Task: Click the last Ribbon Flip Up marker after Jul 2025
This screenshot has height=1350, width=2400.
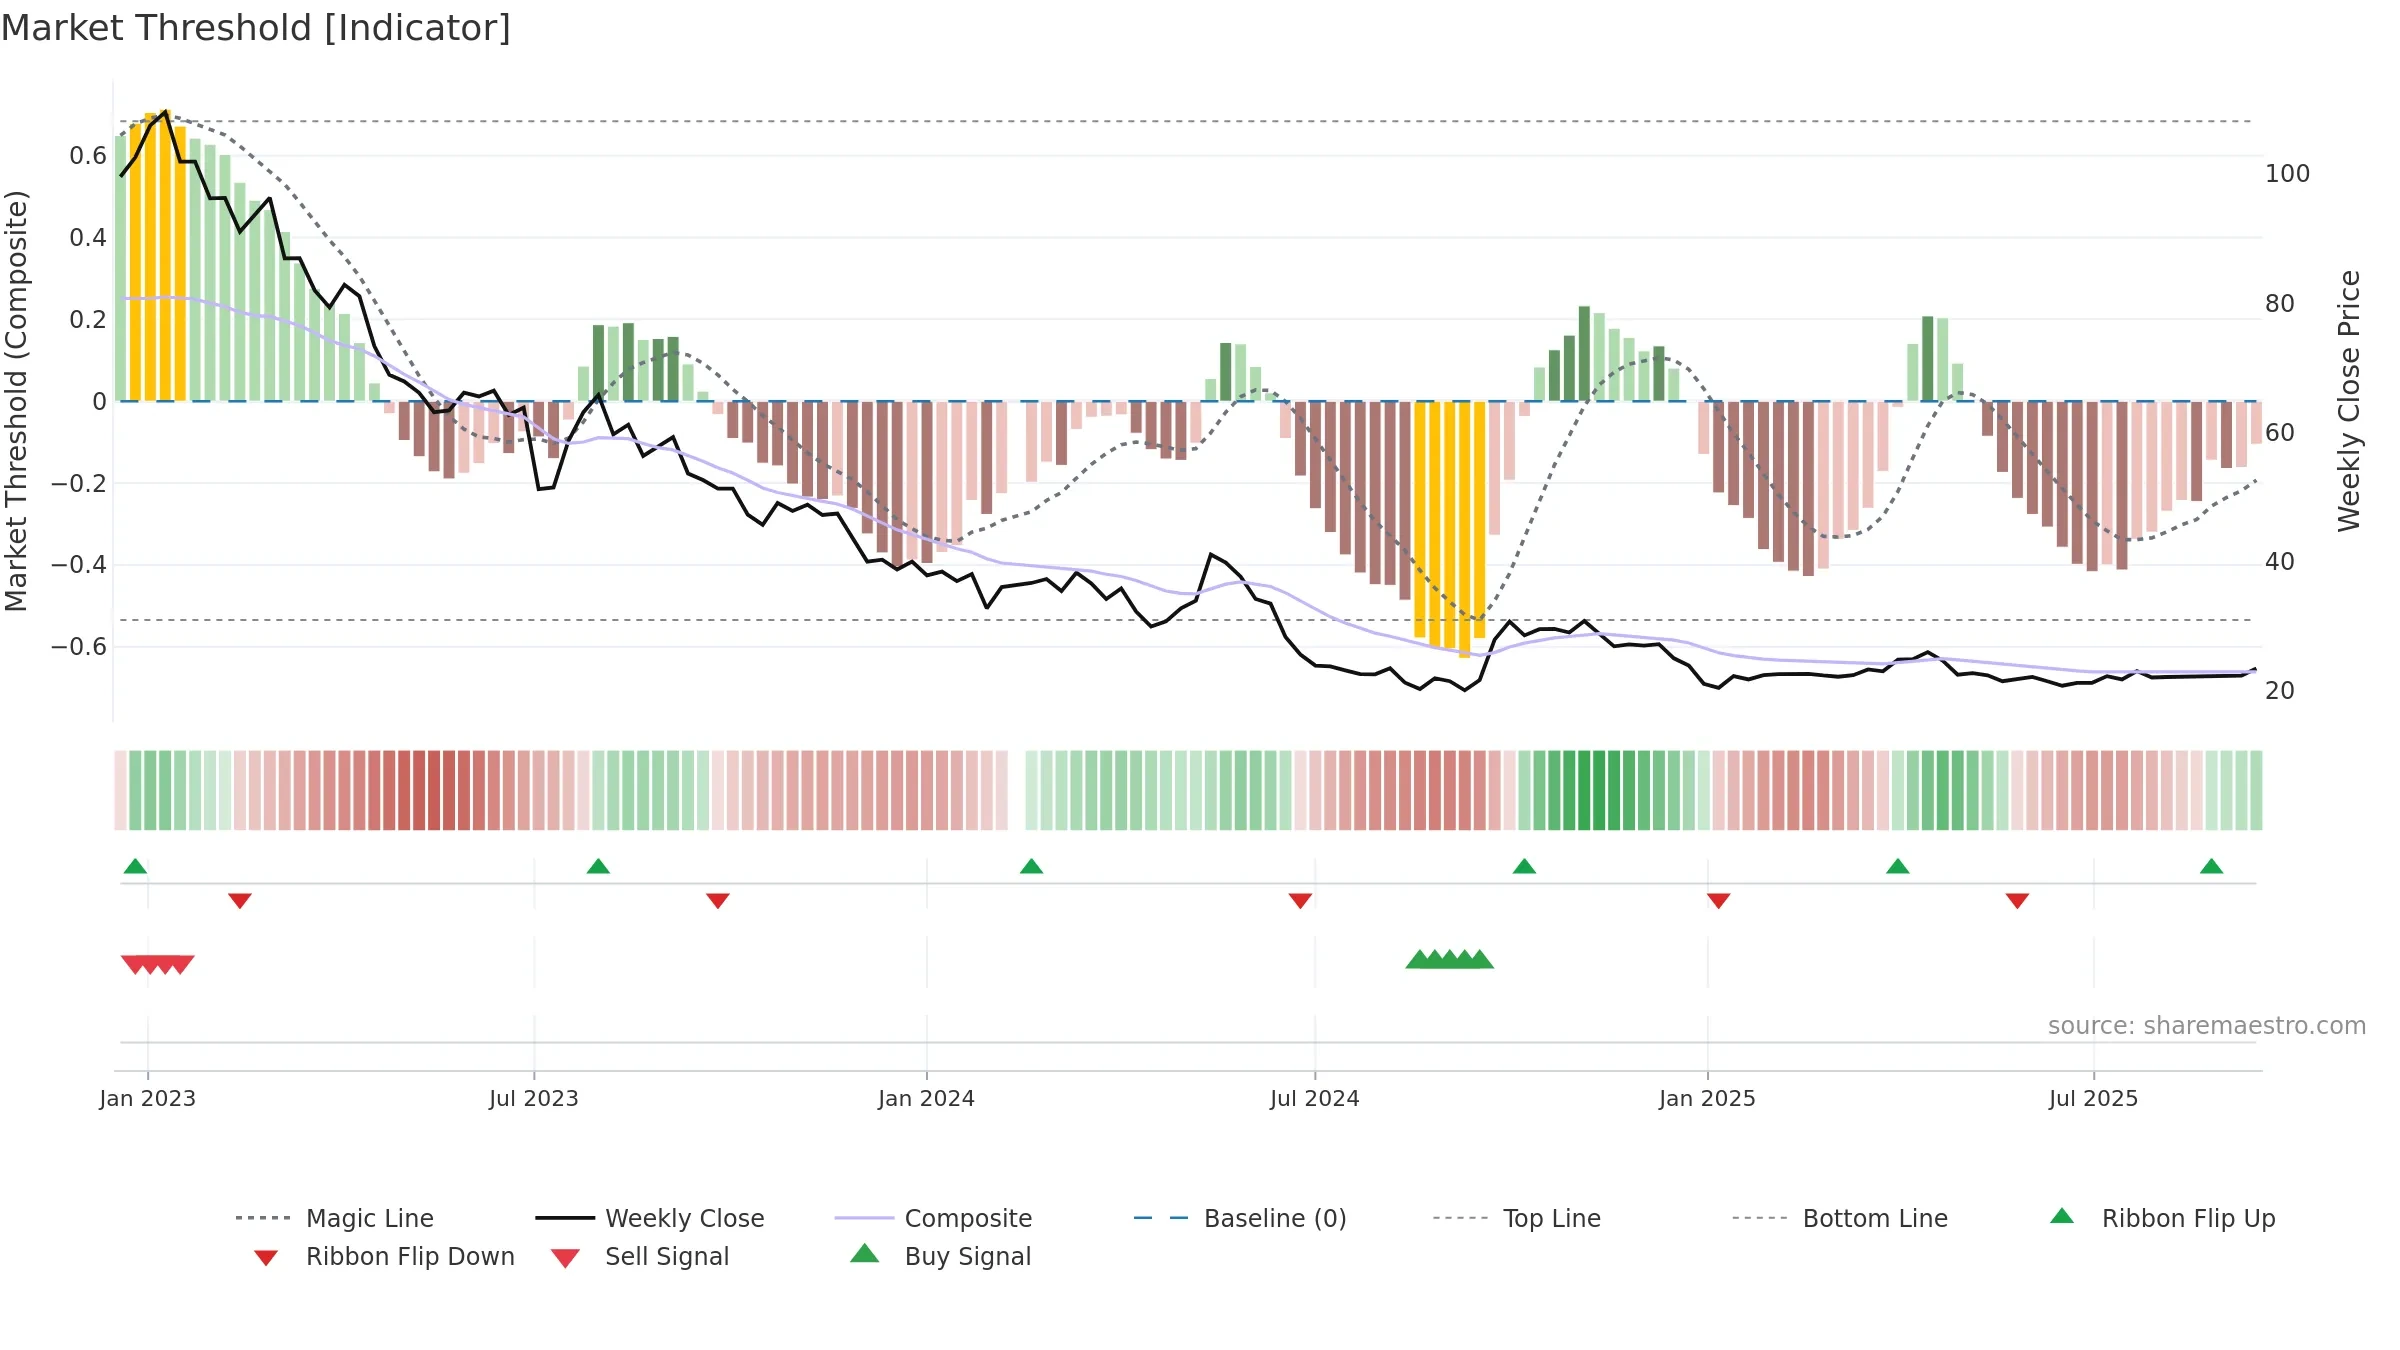Action: (2212, 866)
